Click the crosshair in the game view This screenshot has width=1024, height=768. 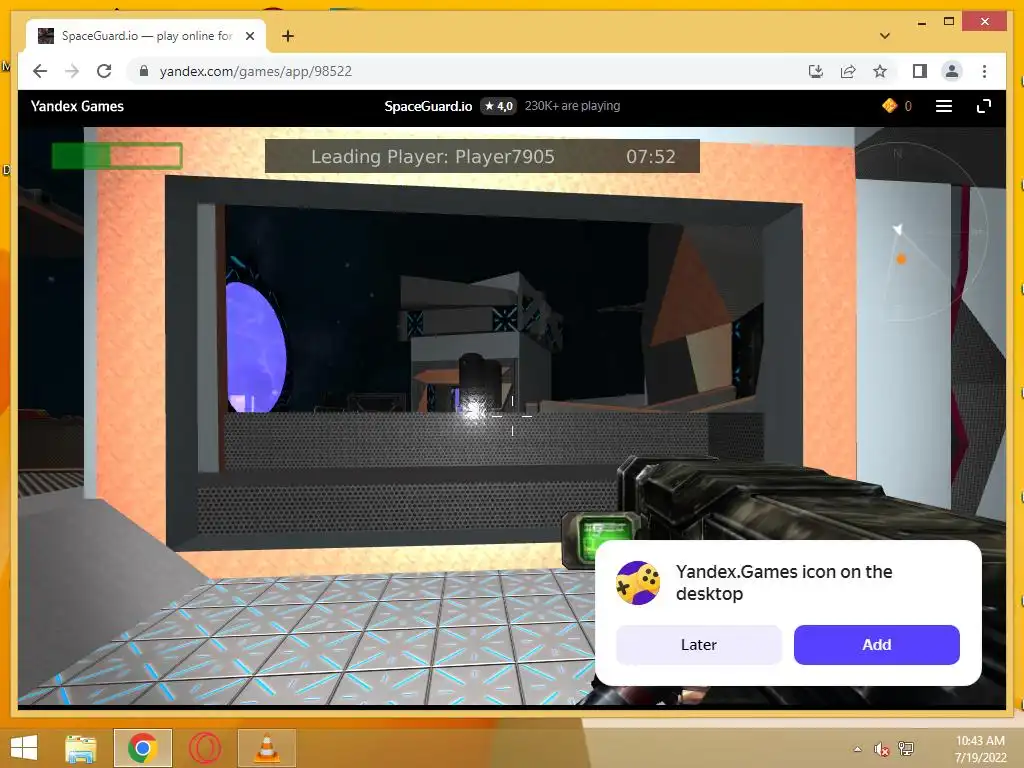pyautogui.click(x=513, y=415)
